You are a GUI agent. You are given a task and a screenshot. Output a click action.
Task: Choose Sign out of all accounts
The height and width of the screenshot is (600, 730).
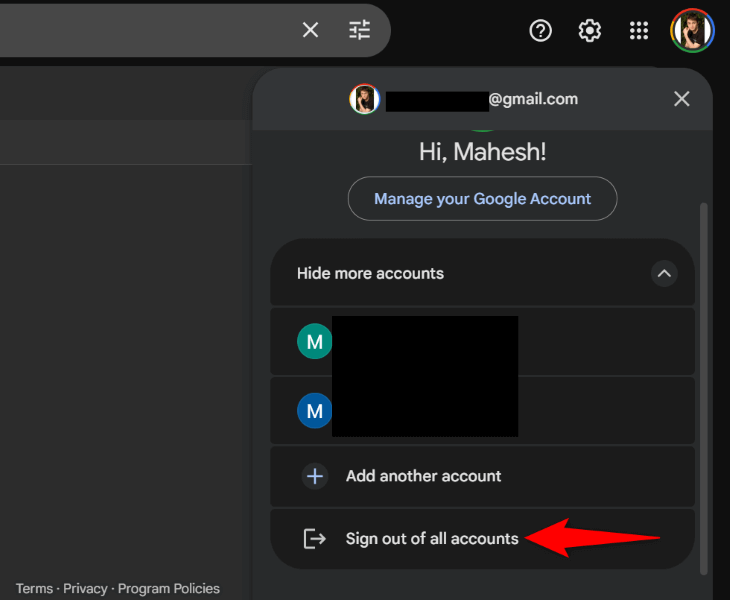tap(432, 539)
